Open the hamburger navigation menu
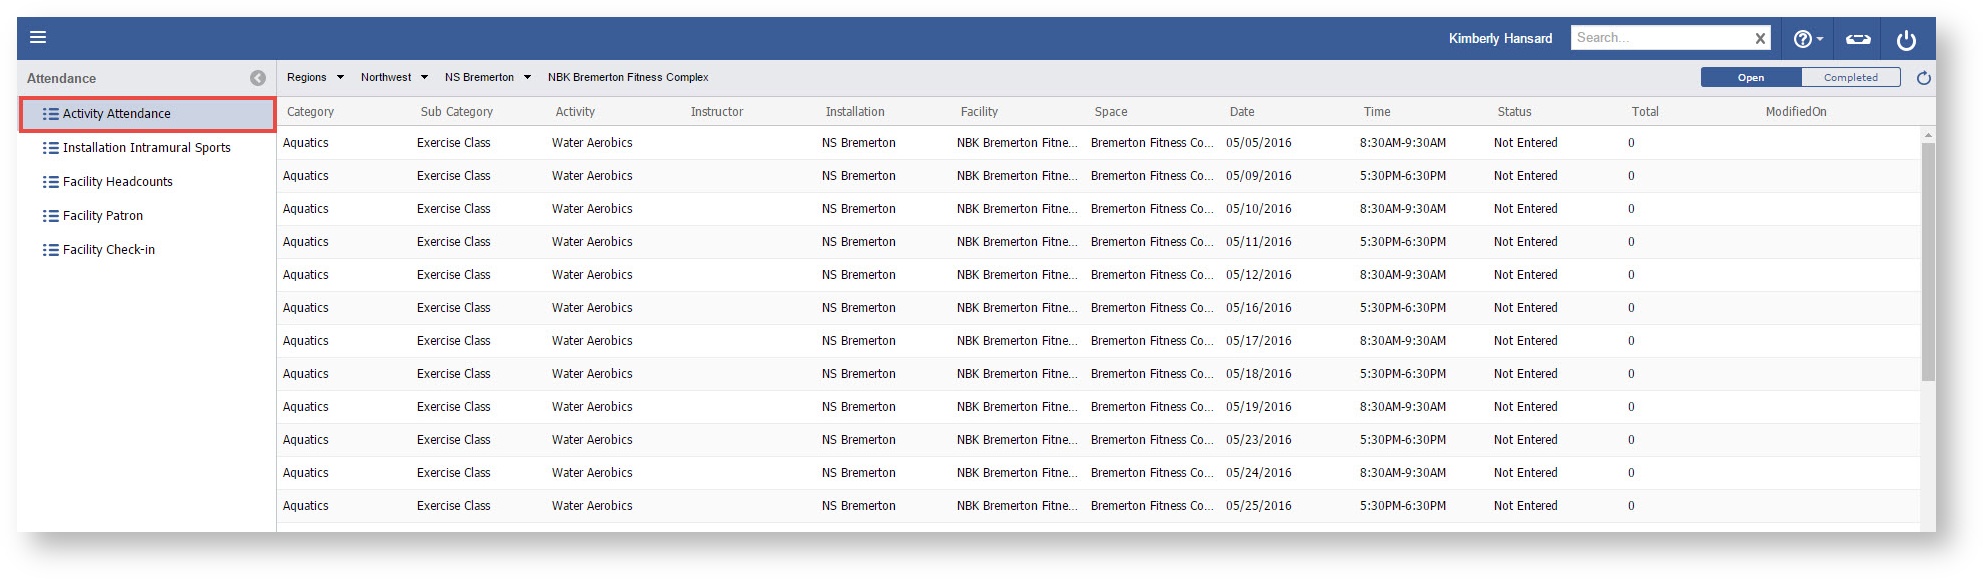Image resolution: width=1984 pixels, height=580 pixels. [x=38, y=38]
